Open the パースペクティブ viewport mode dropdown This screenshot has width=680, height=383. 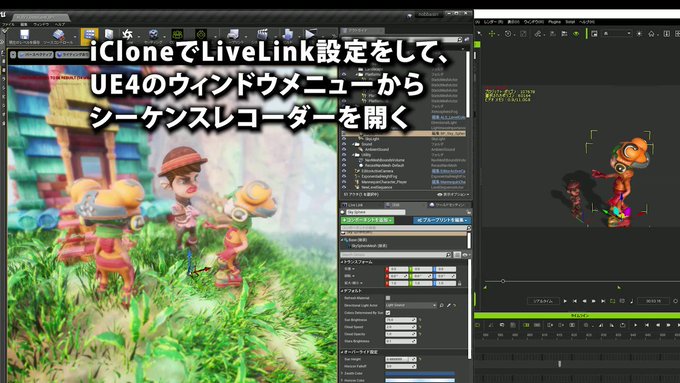(36, 55)
